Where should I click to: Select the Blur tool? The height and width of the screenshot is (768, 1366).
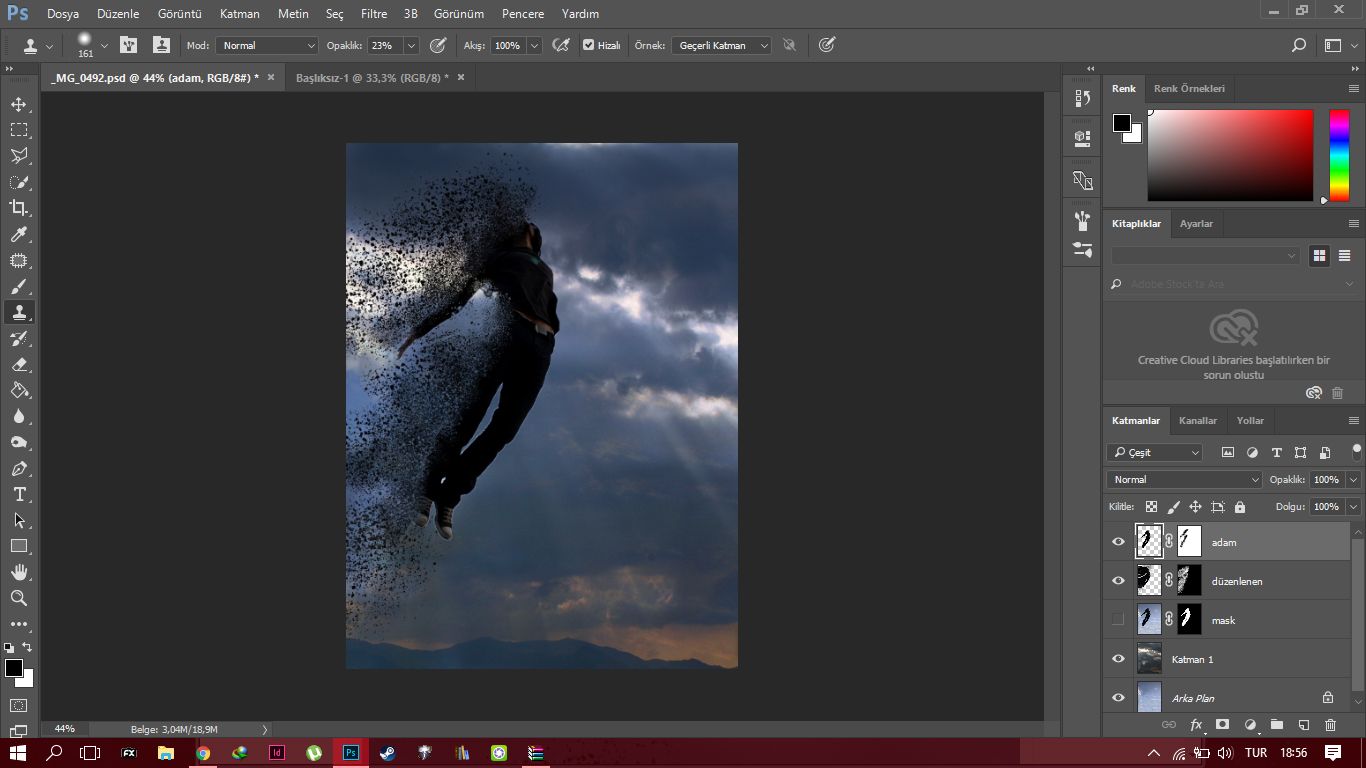[19, 416]
